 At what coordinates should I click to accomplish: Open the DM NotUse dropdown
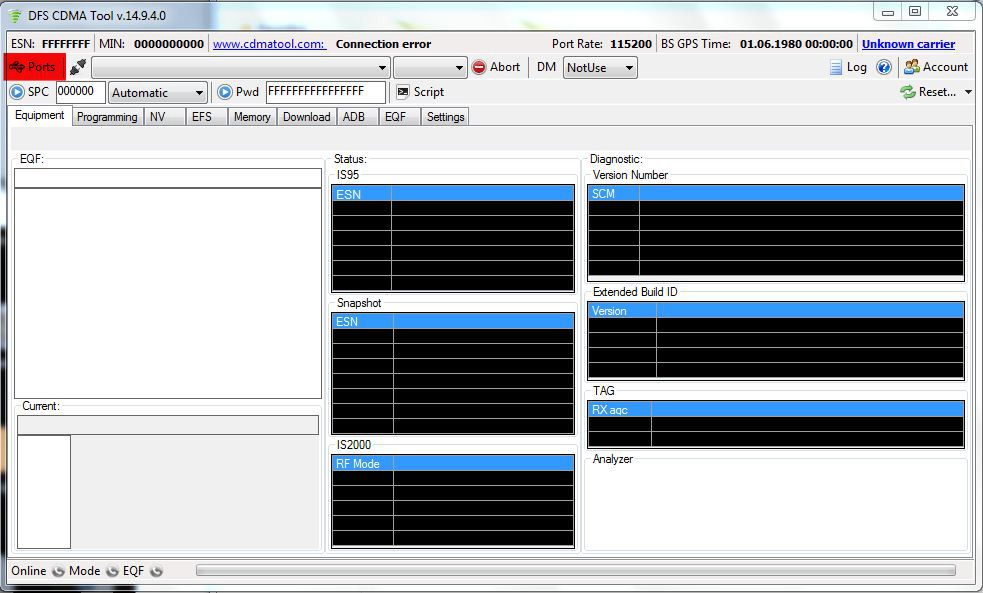(600, 67)
